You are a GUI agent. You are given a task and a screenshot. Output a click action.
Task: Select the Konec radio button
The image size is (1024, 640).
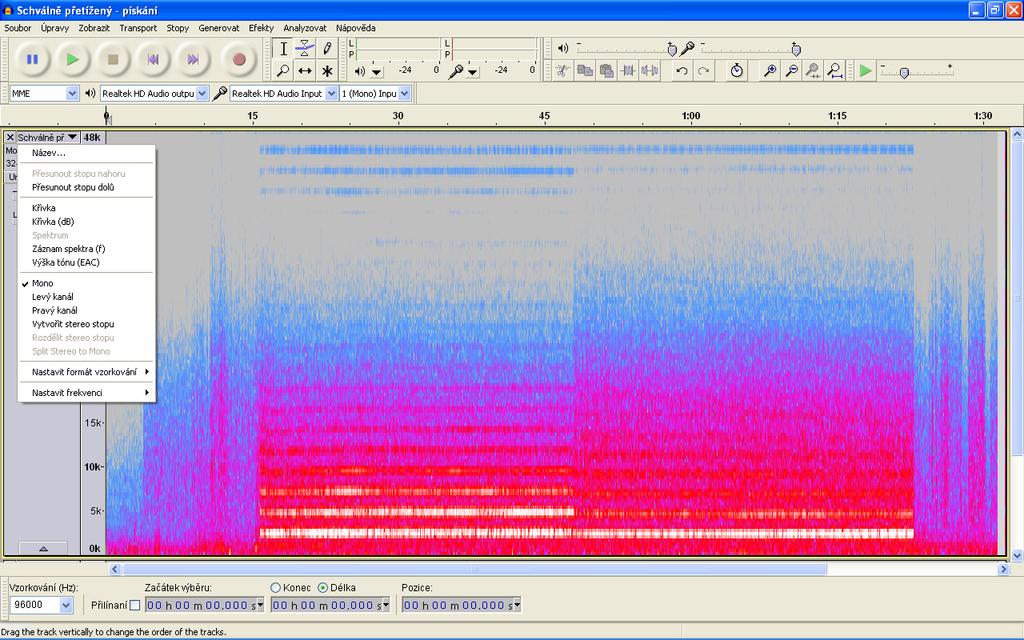click(x=276, y=588)
